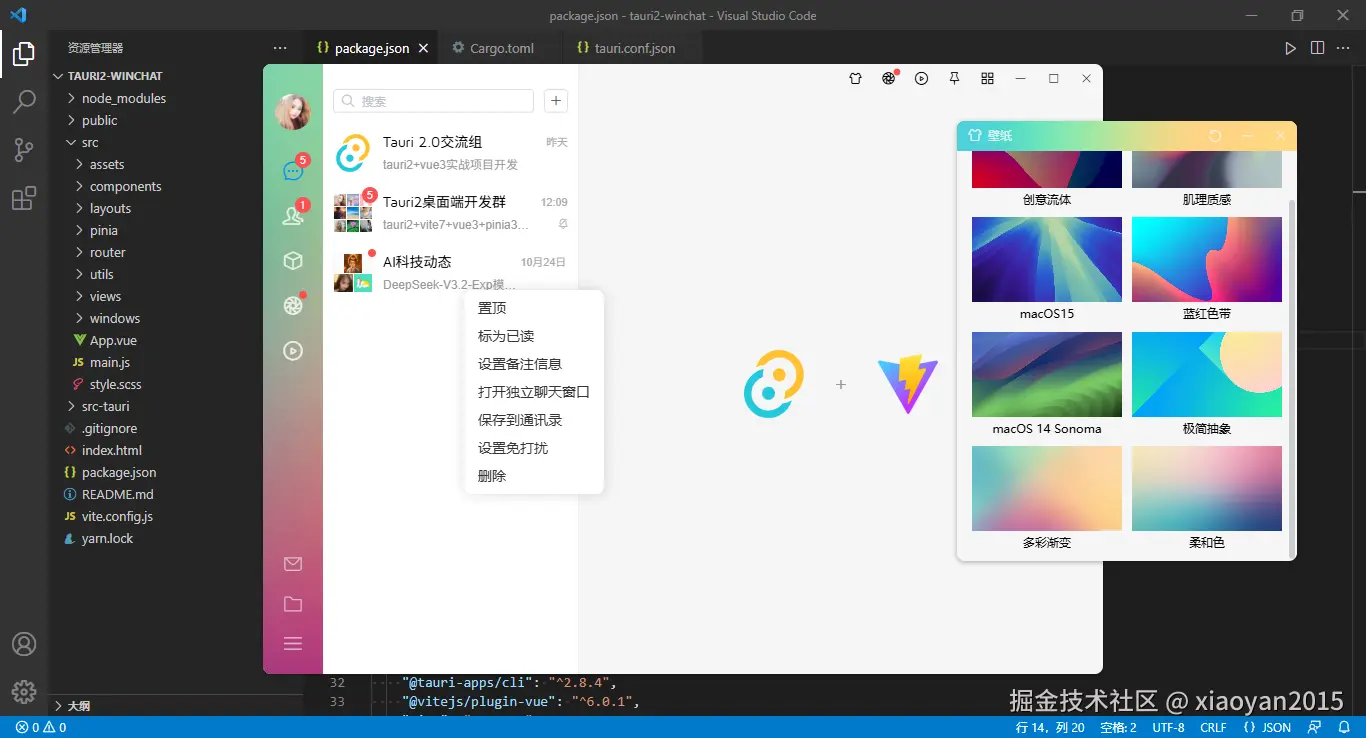Click the play circle icon in chat sidebar
This screenshot has width=1366, height=738.
coord(292,350)
